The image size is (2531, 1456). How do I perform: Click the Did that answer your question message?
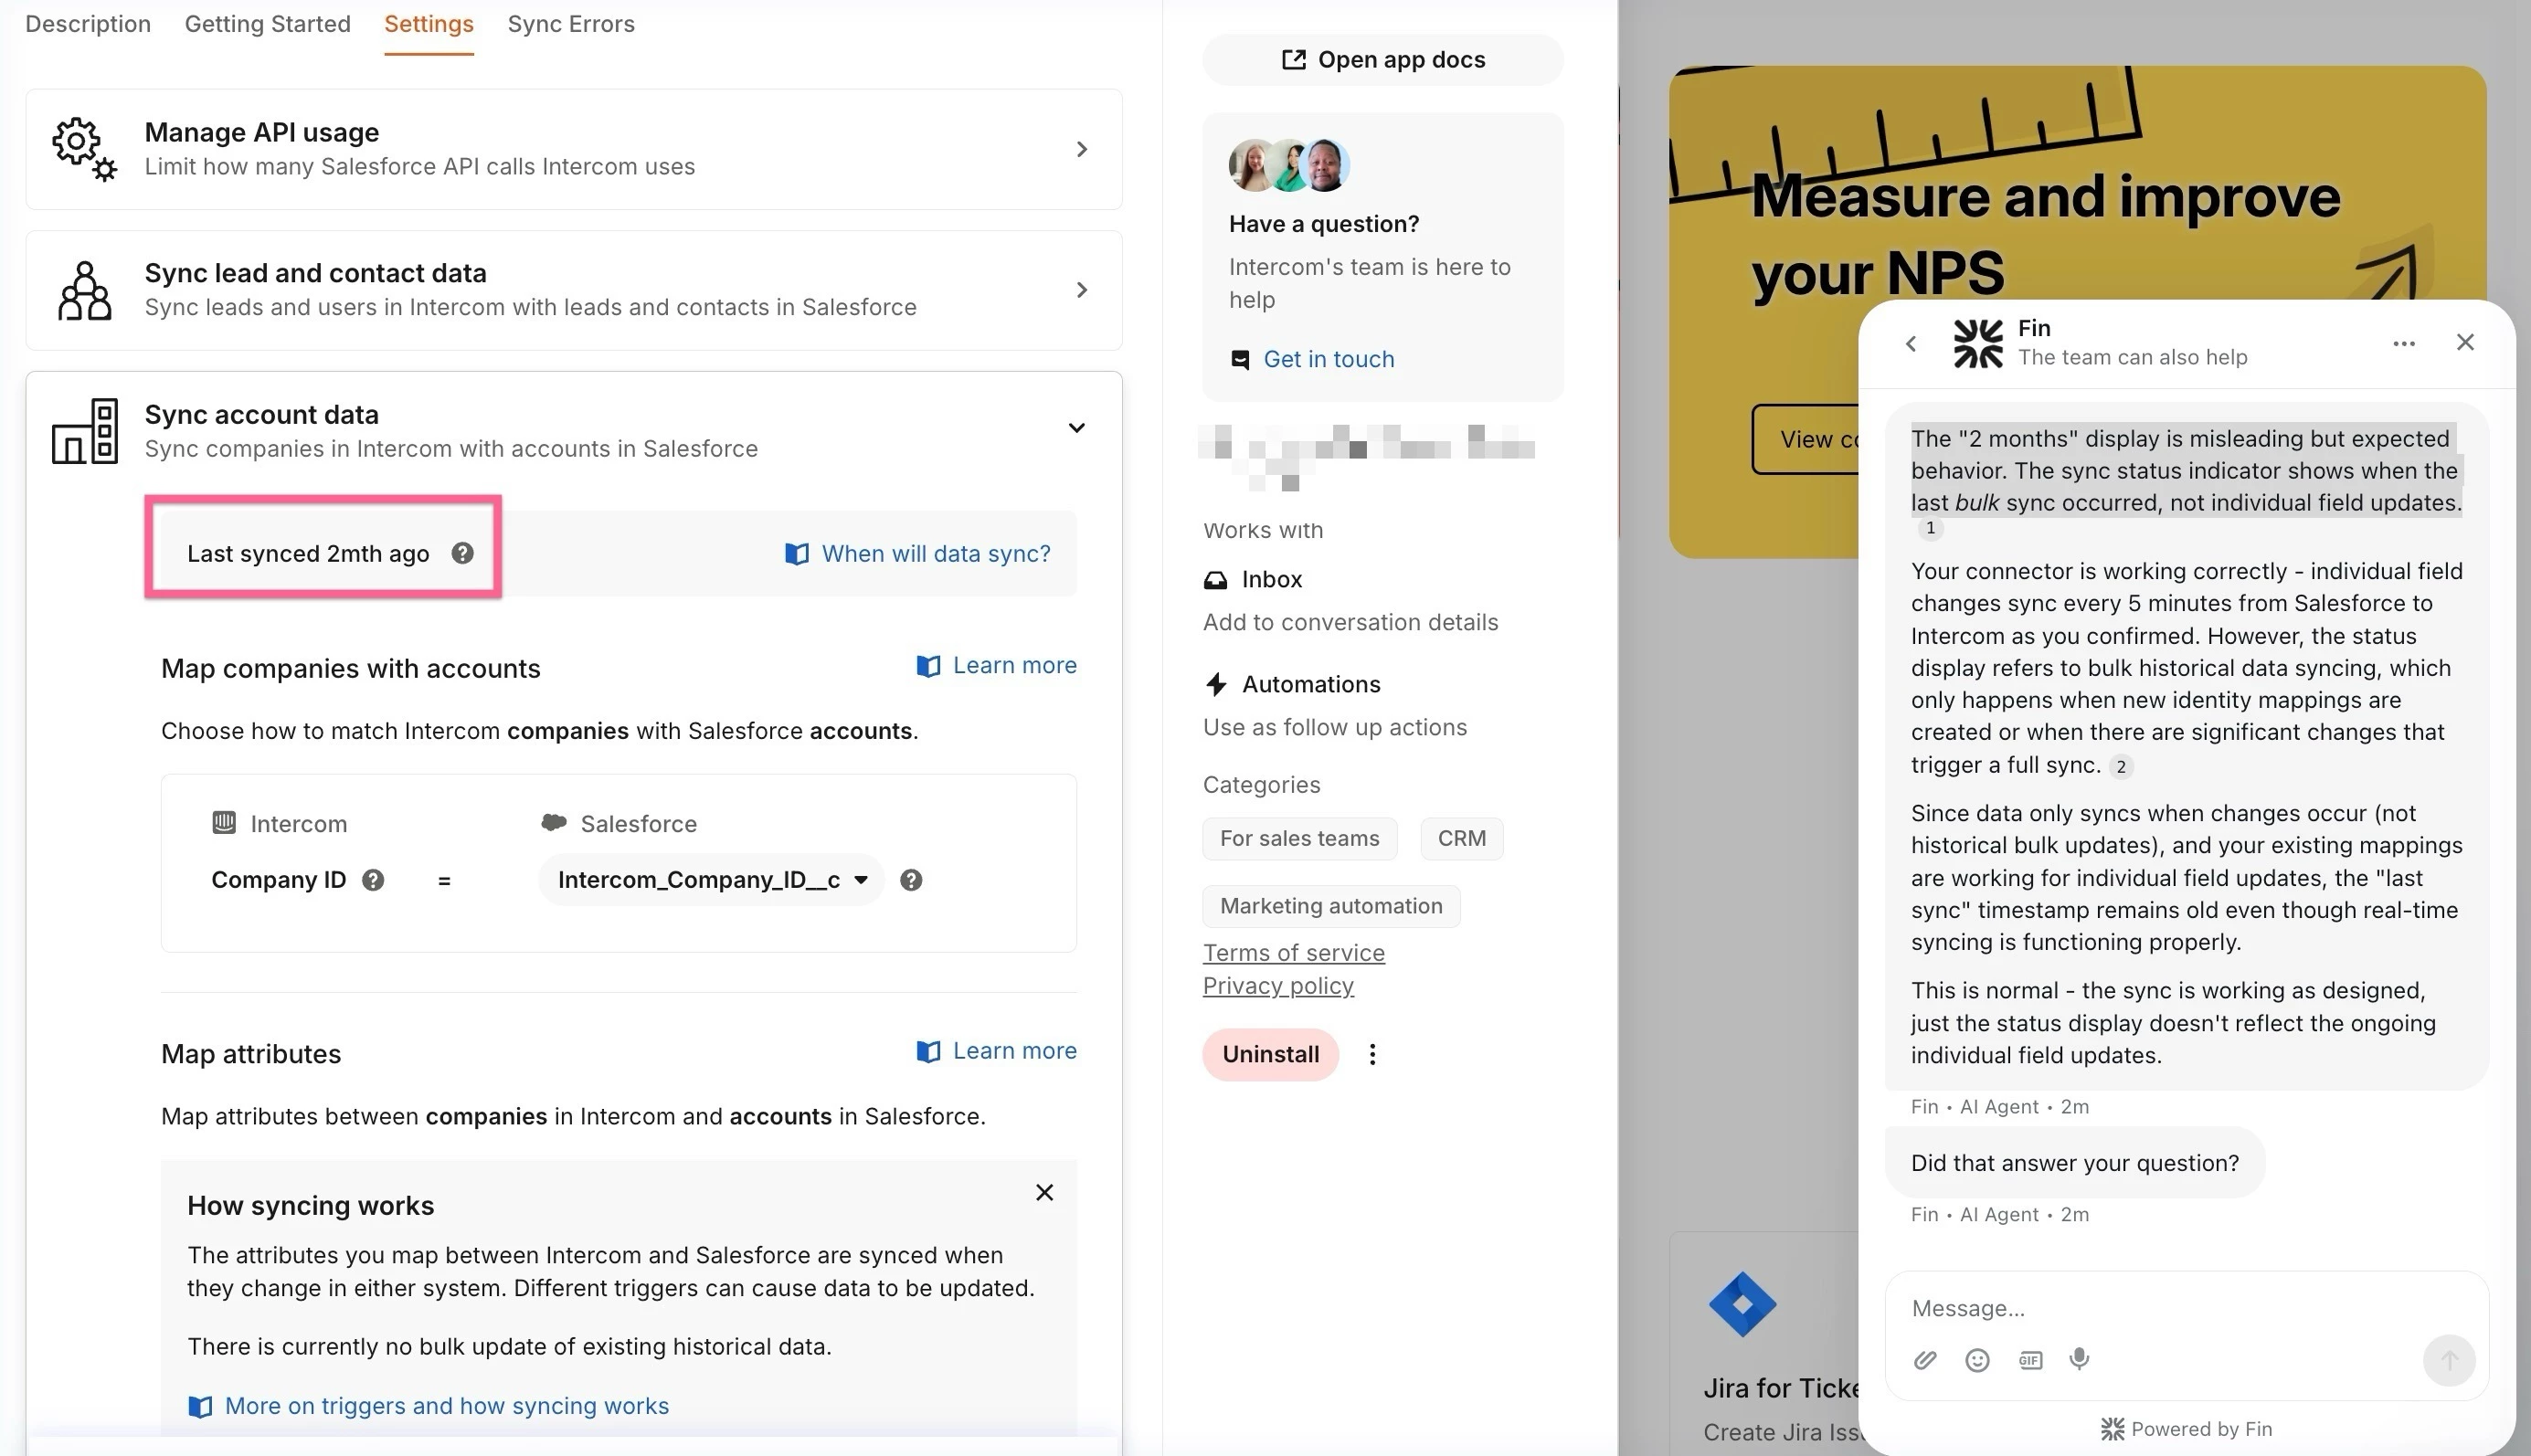(2074, 1163)
